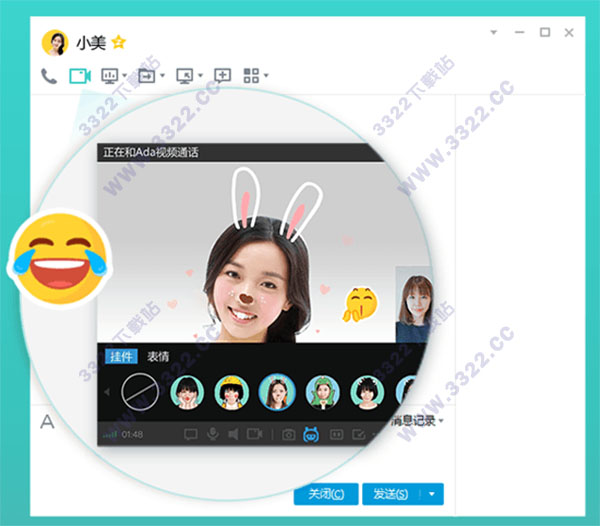Choose the hands-on-cheeks sticker, first avatar
This screenshot has width=600, height=526.
tap(187, 392)
